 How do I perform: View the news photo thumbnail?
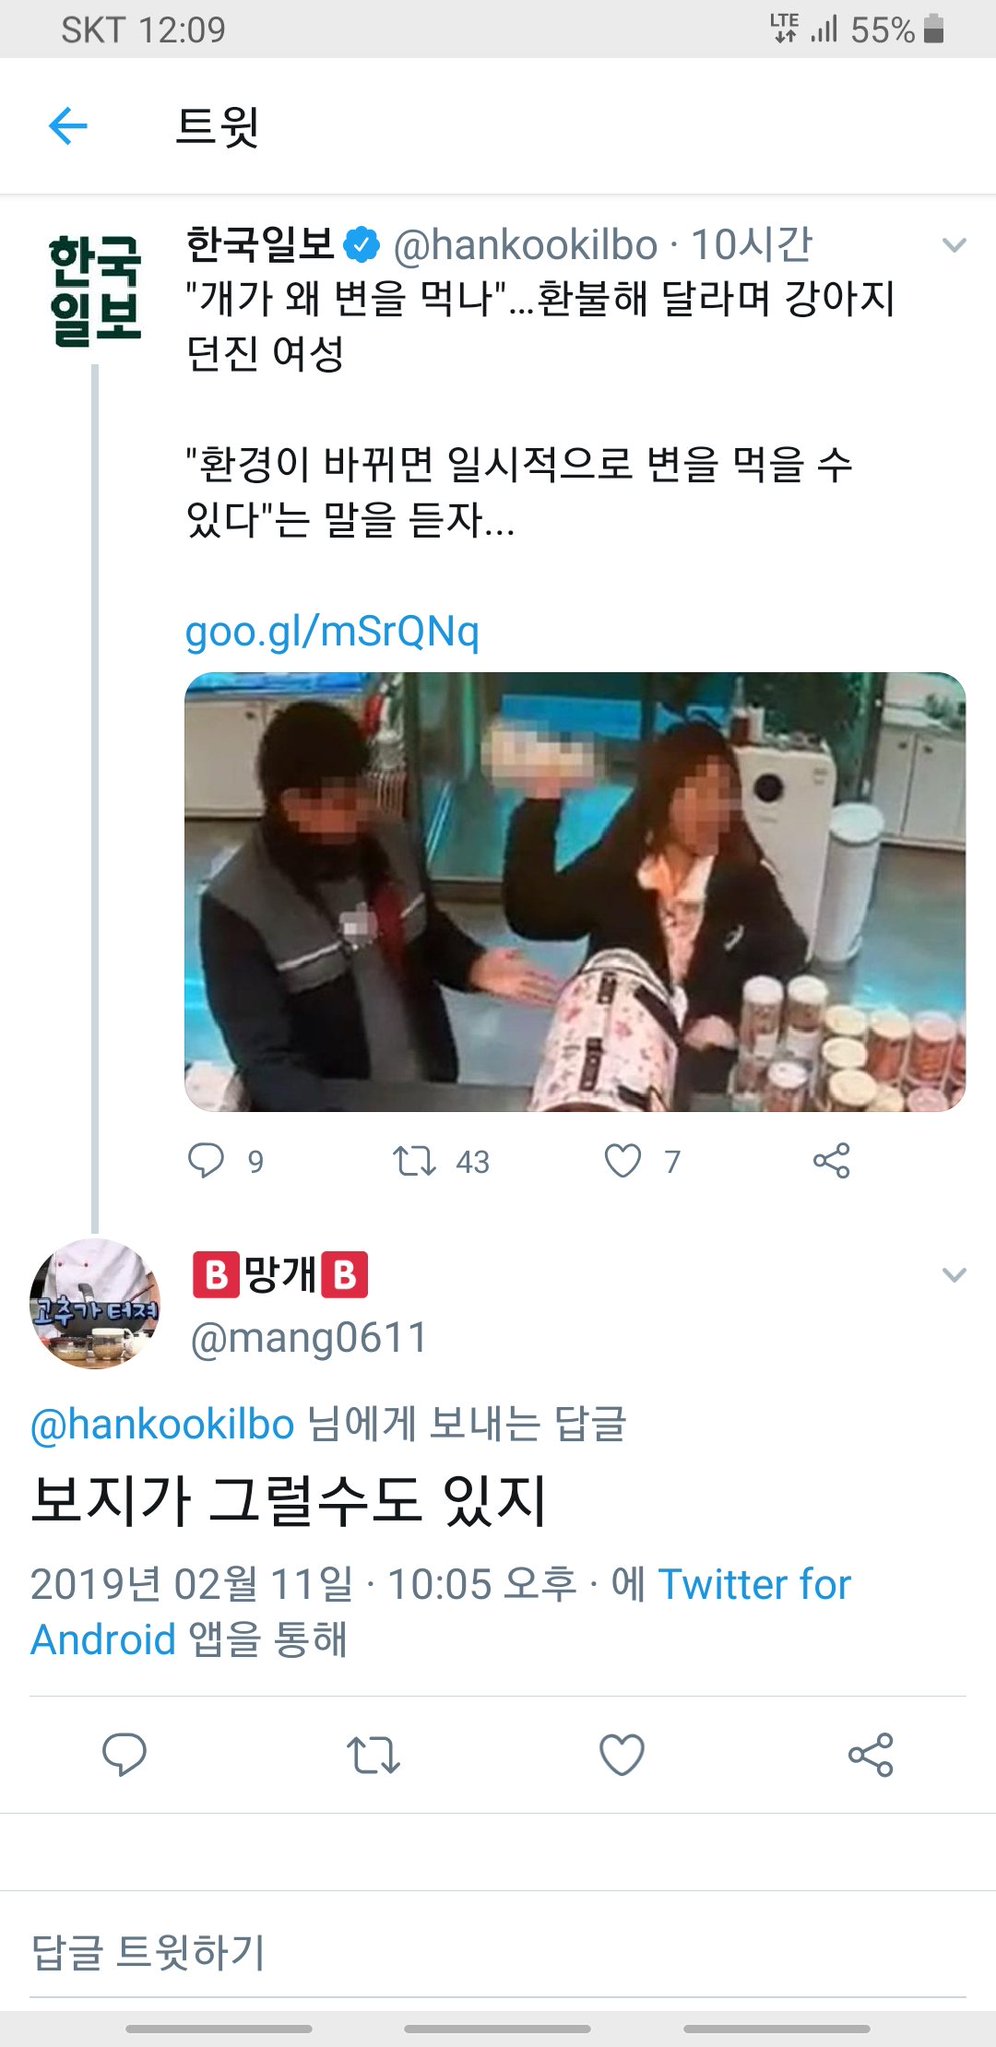click(575, 891)
